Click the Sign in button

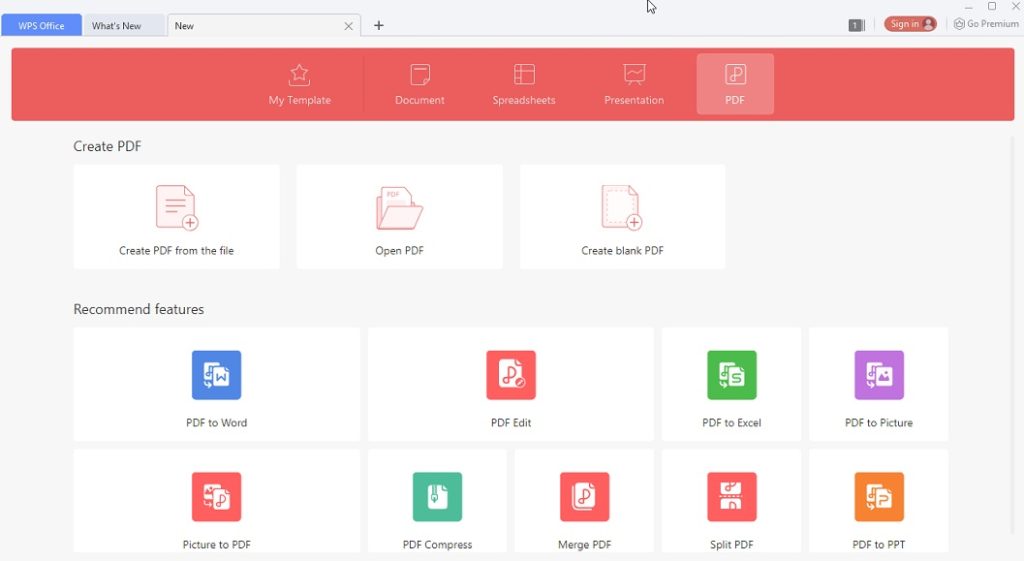pyautogui.click(x=909, y=24)
